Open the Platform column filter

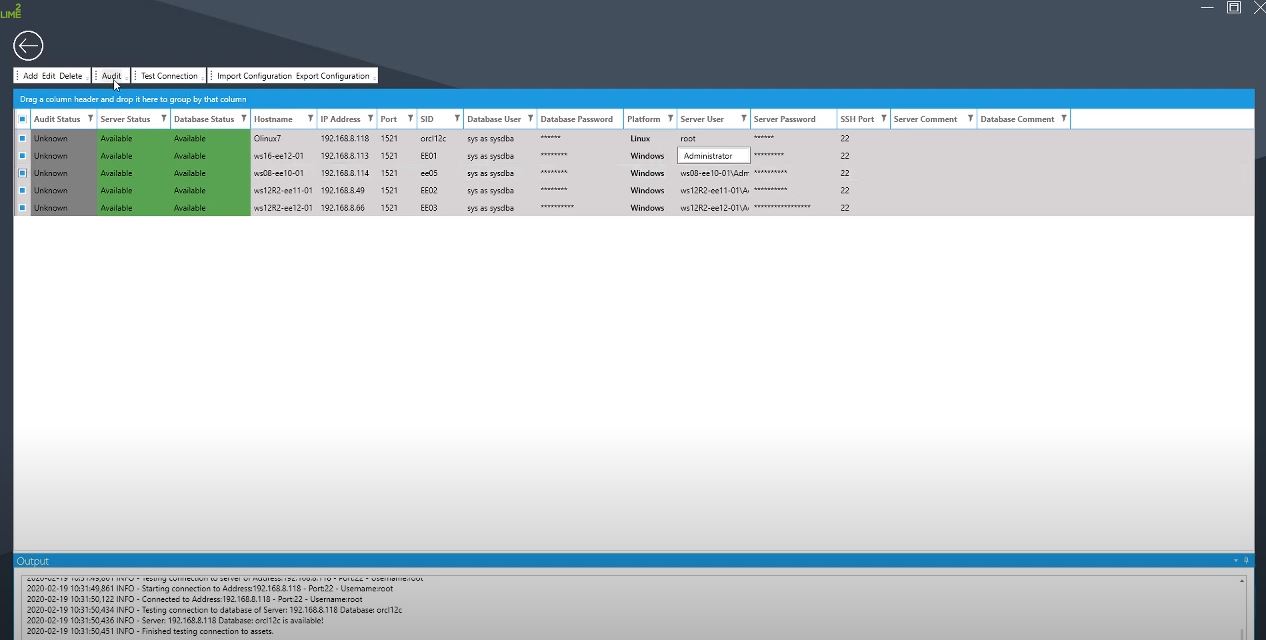(x=670, y=119)
